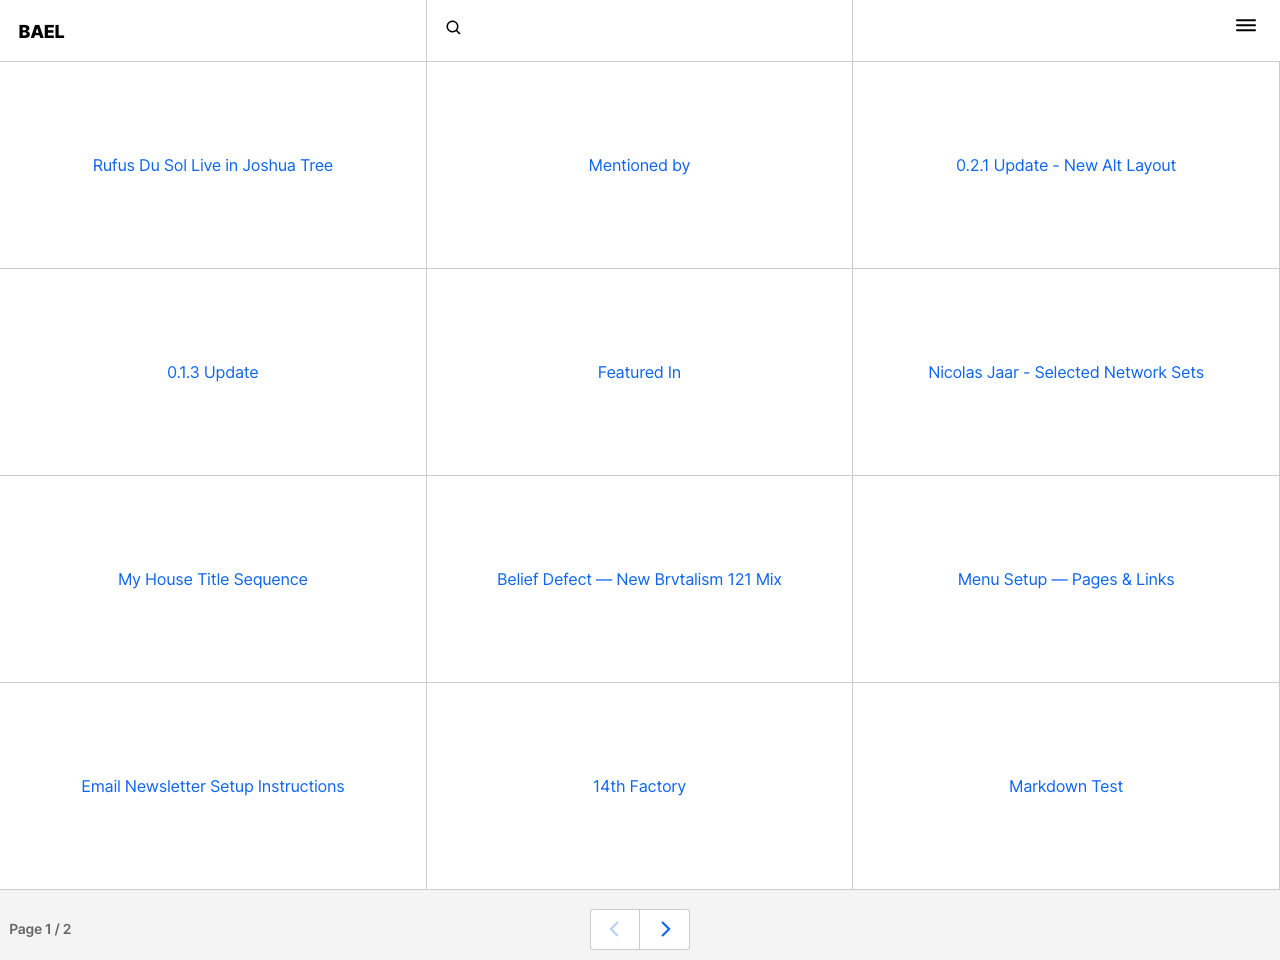Click the BAEL site logo
Image resolution: width=1280 pixels, height=960 pixels.
pos(41,31)
